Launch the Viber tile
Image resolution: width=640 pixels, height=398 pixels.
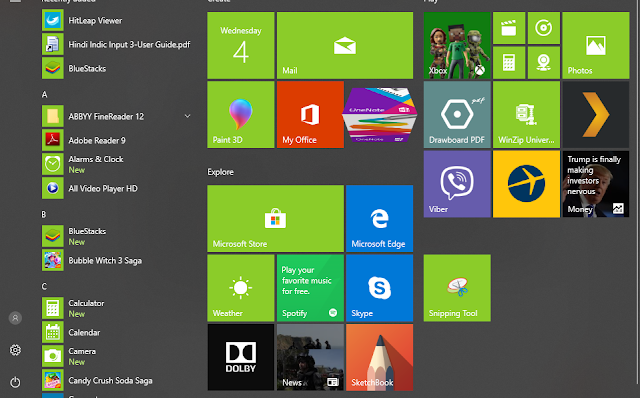click(x=457, y=184)
